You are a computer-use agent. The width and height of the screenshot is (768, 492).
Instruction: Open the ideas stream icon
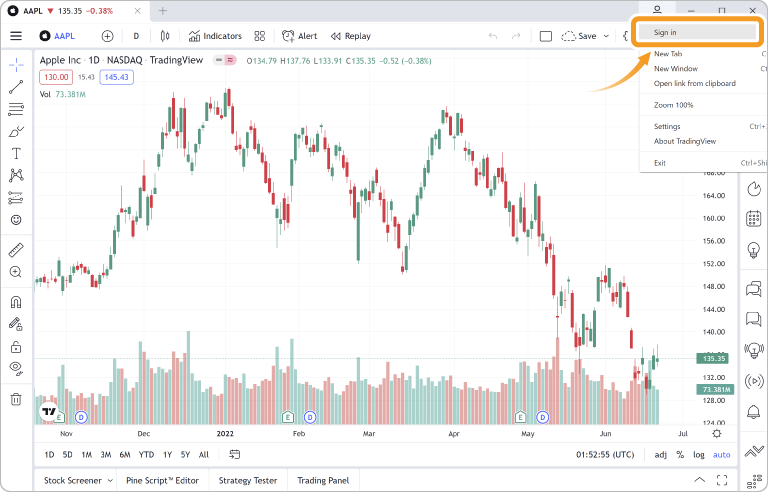click(x=754, y=349)
